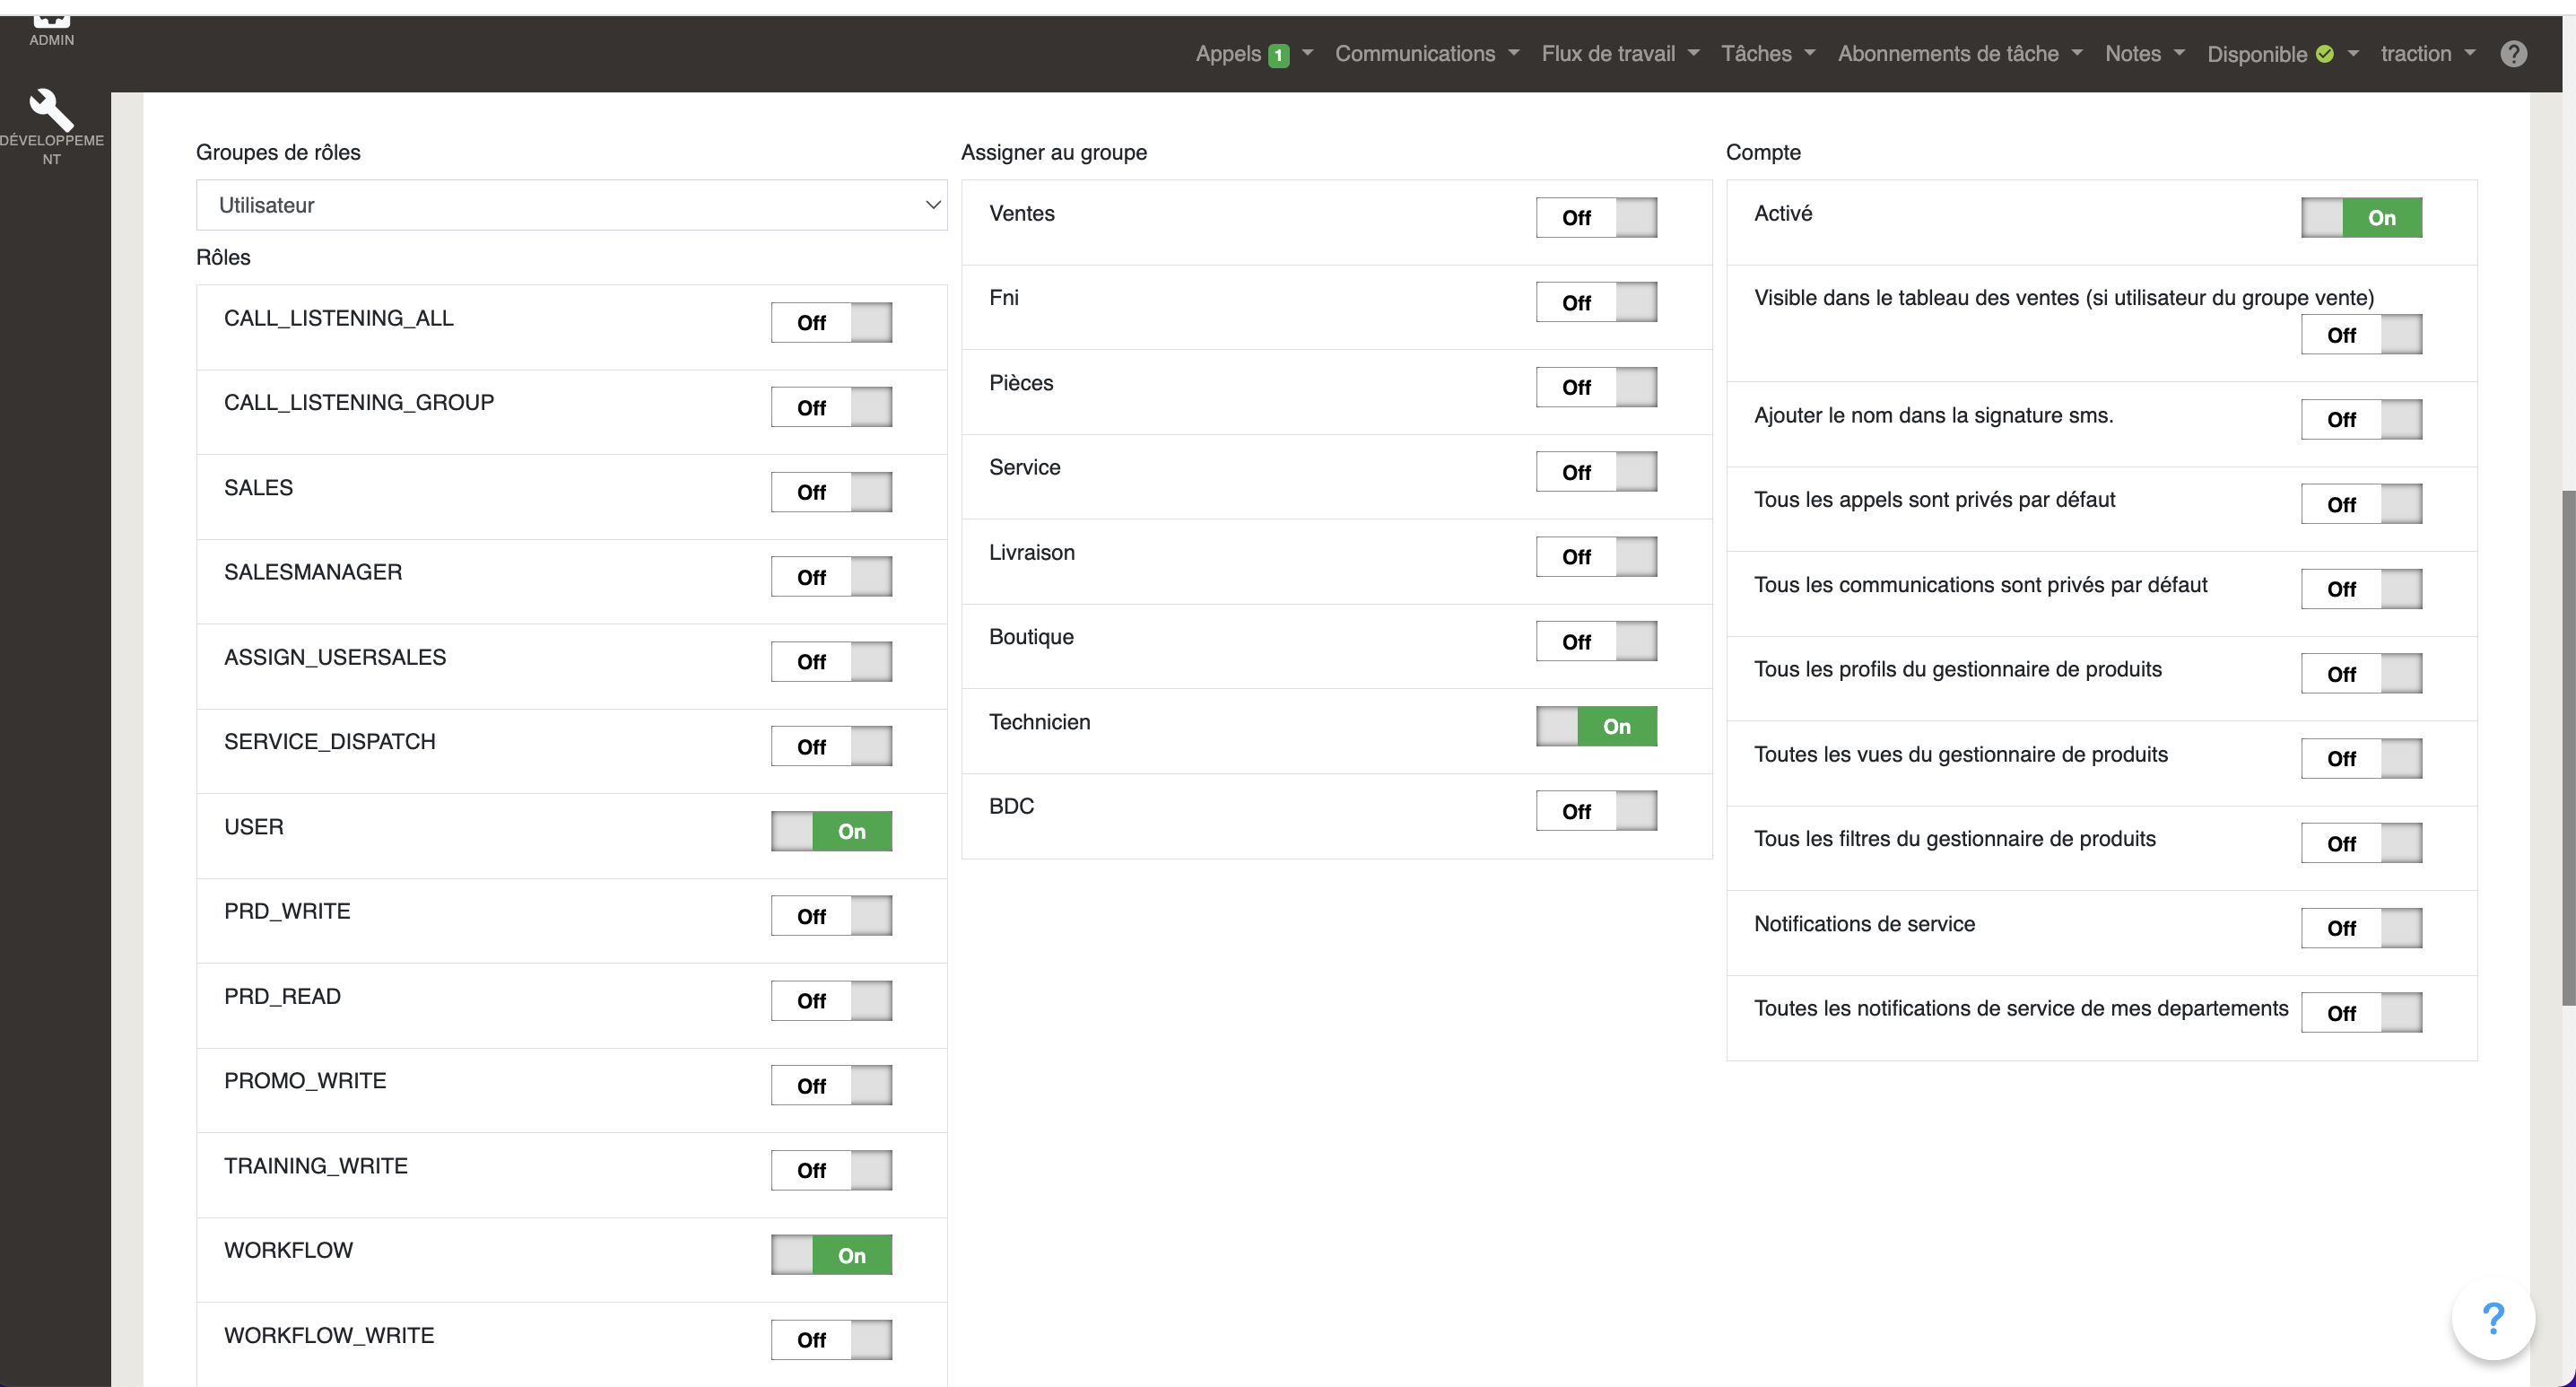Click the green available status checkmark
The image size is (2576, 1387).
(2324, 54)
